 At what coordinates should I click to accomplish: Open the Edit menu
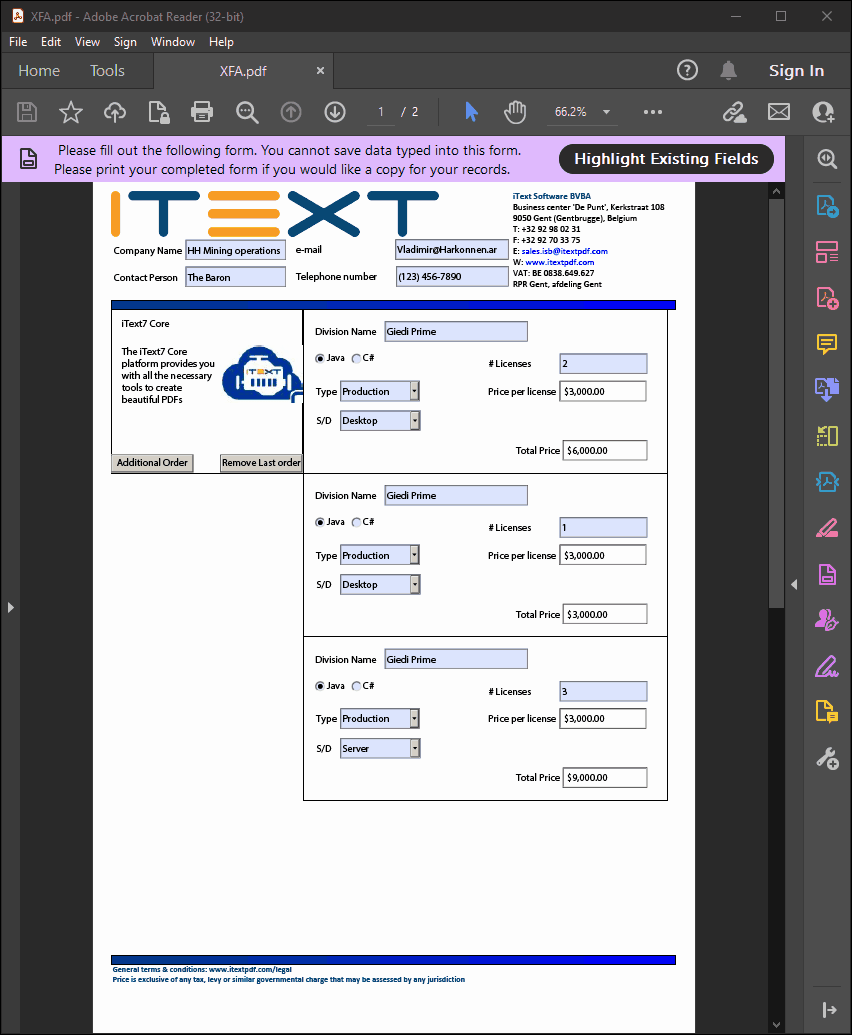50,42
